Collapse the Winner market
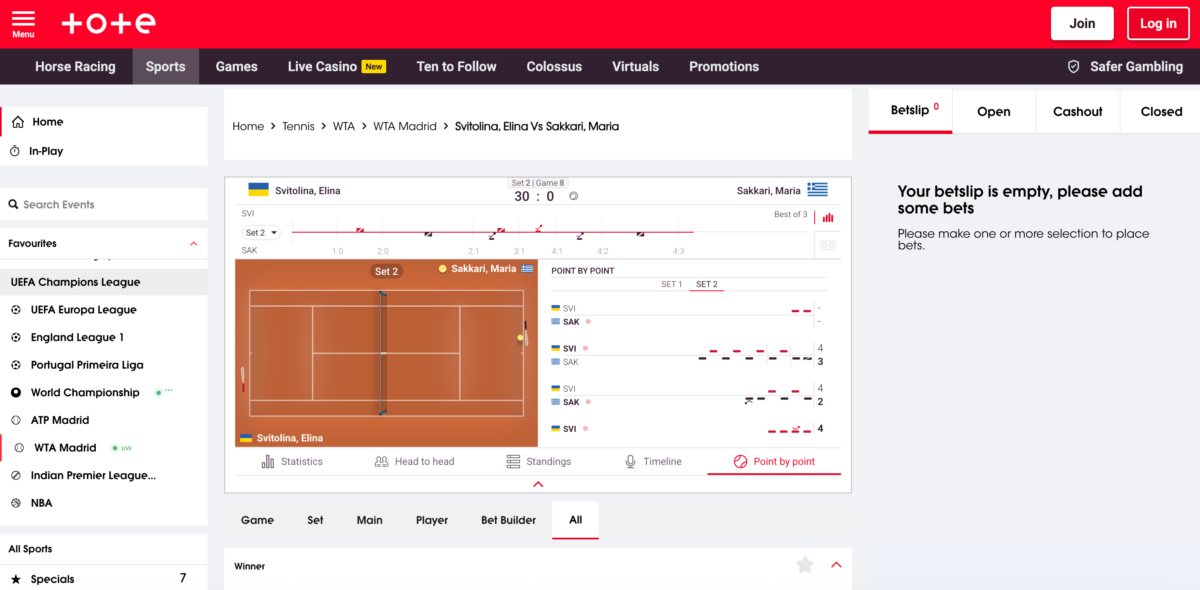Viewport: 1200px width, 590px height. (x=836, y=565)
